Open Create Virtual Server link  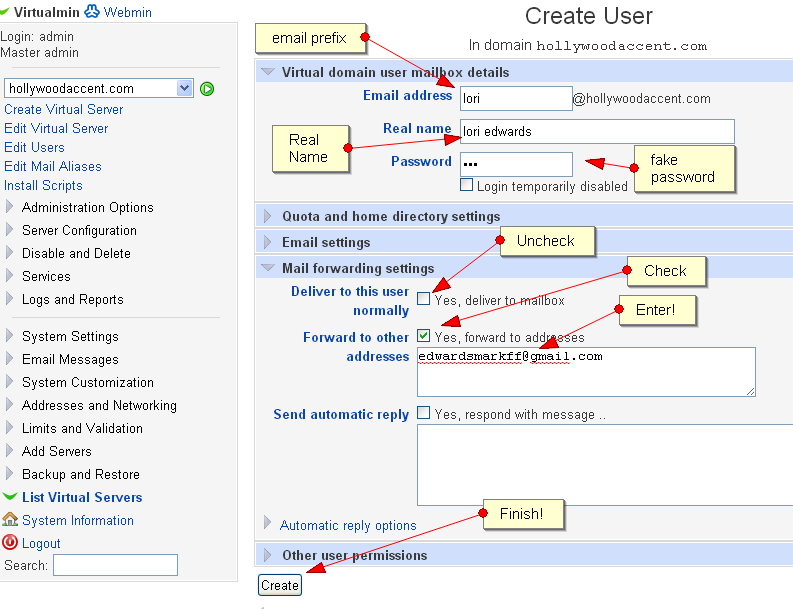tap(64, 109)
